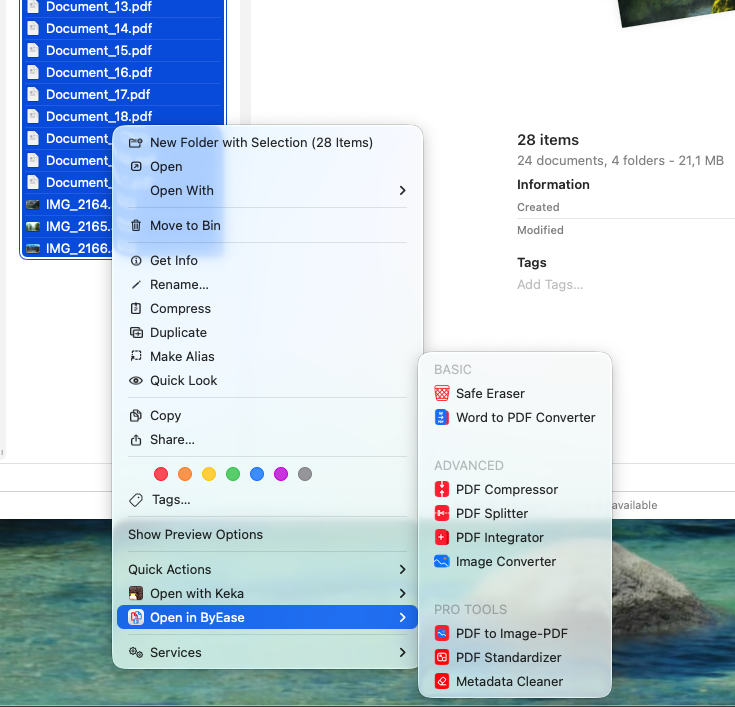Choose Image Converter from the submenu
735x707 pixels.
click(x=515, y=561)
